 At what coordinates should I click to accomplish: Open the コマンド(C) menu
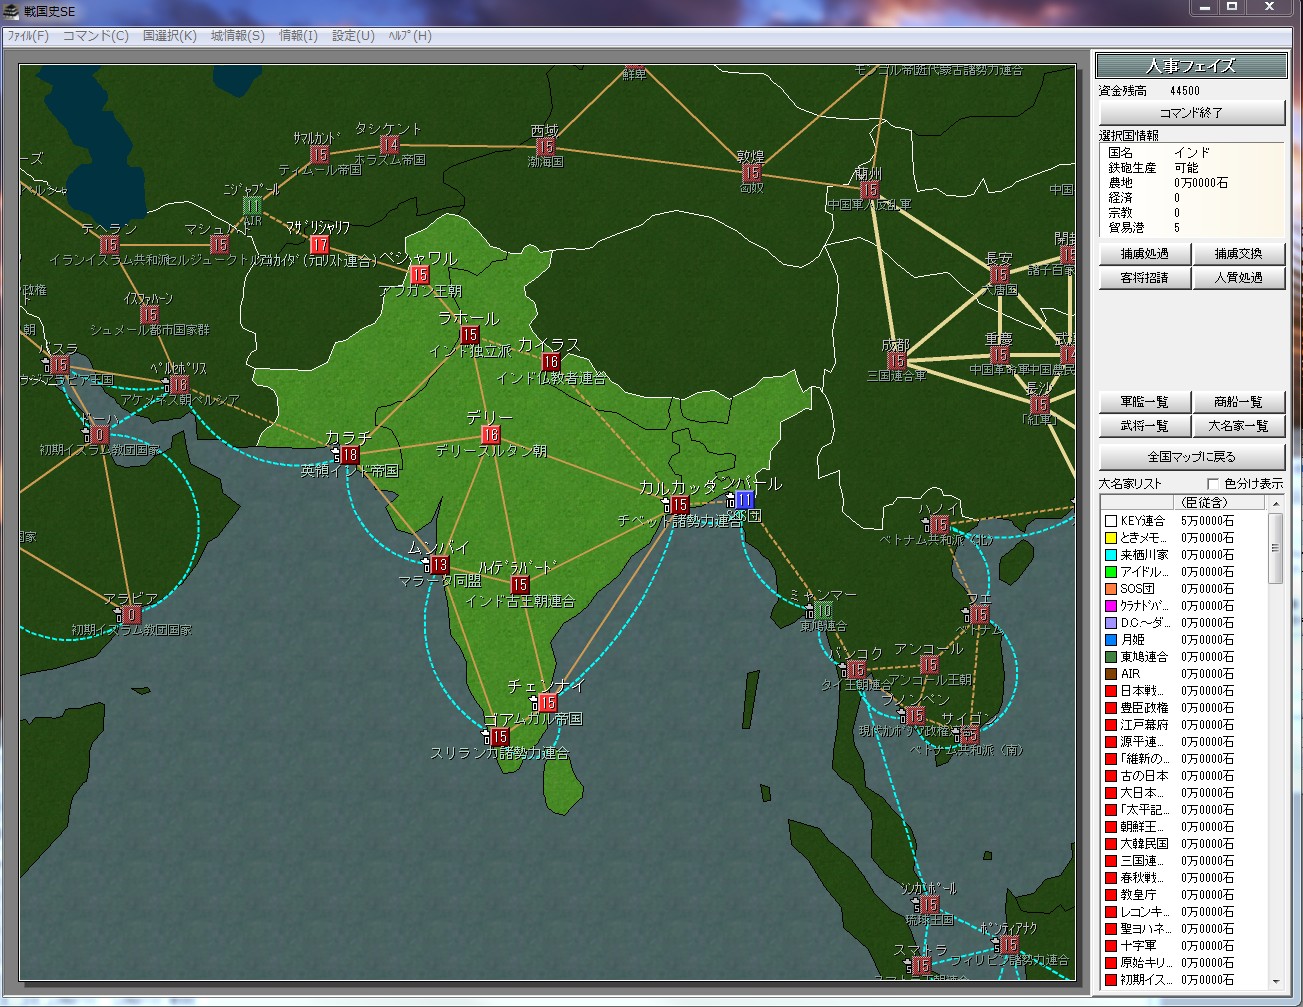coord(95,36)
